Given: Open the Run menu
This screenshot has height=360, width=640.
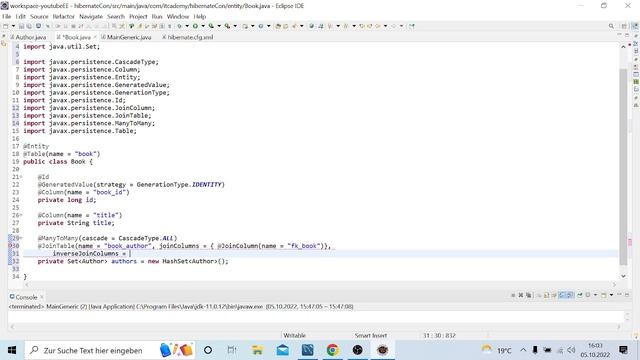Looking at the screenshot, I should pos(157,16).
